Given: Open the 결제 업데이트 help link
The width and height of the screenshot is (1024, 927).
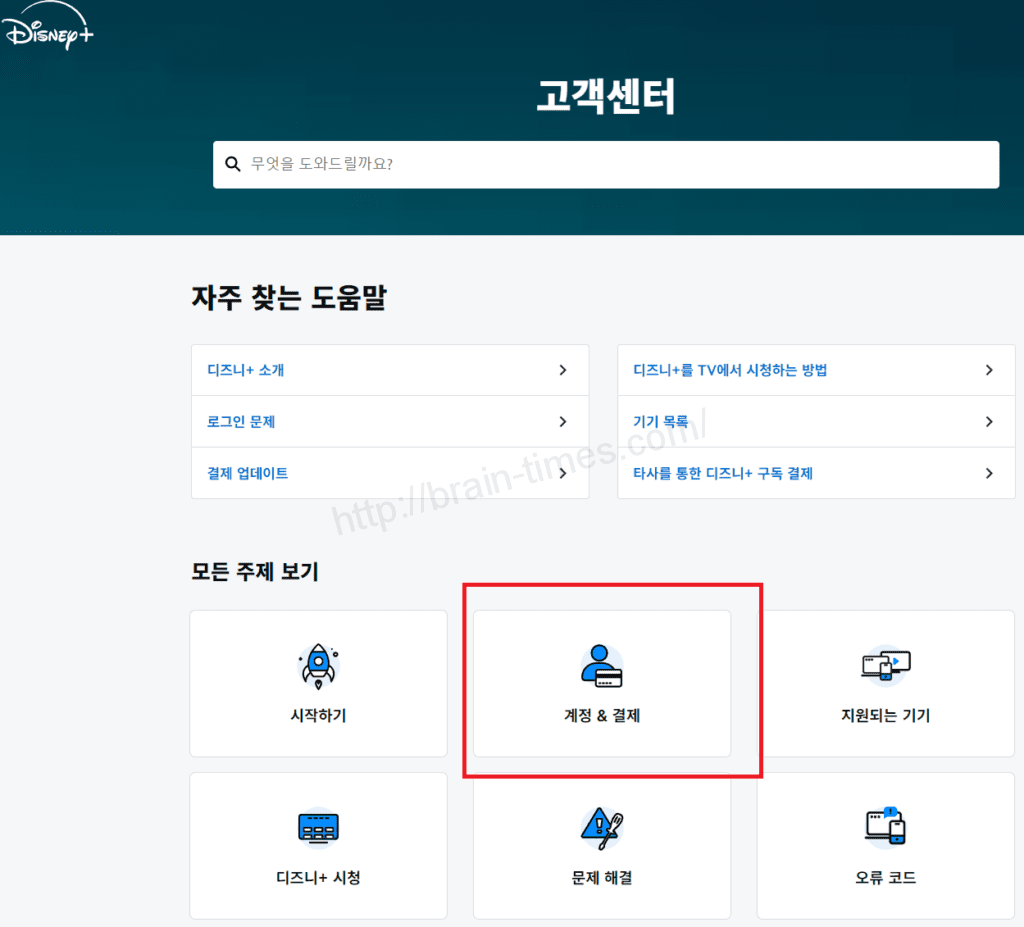Looking at the screenshot, I should 248,473.
